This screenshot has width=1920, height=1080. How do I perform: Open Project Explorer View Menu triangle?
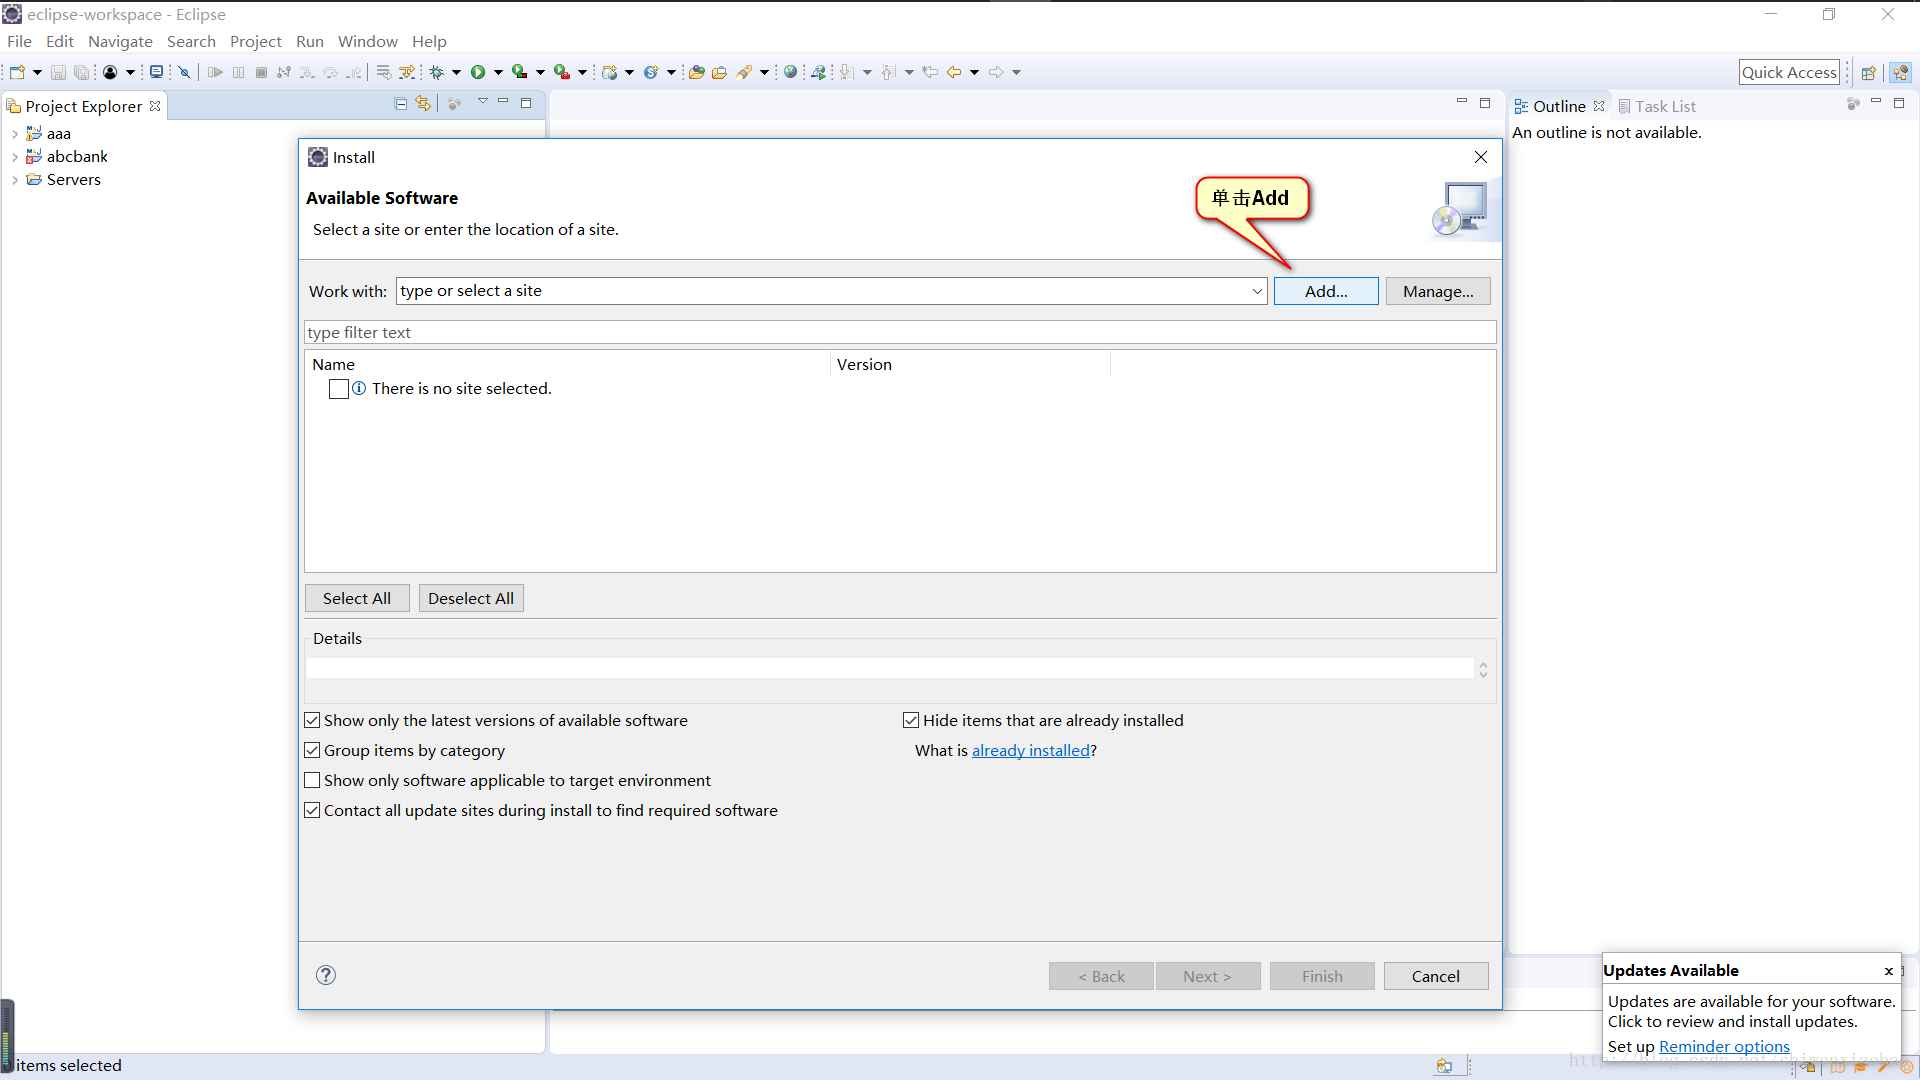(x=483, y=102)
